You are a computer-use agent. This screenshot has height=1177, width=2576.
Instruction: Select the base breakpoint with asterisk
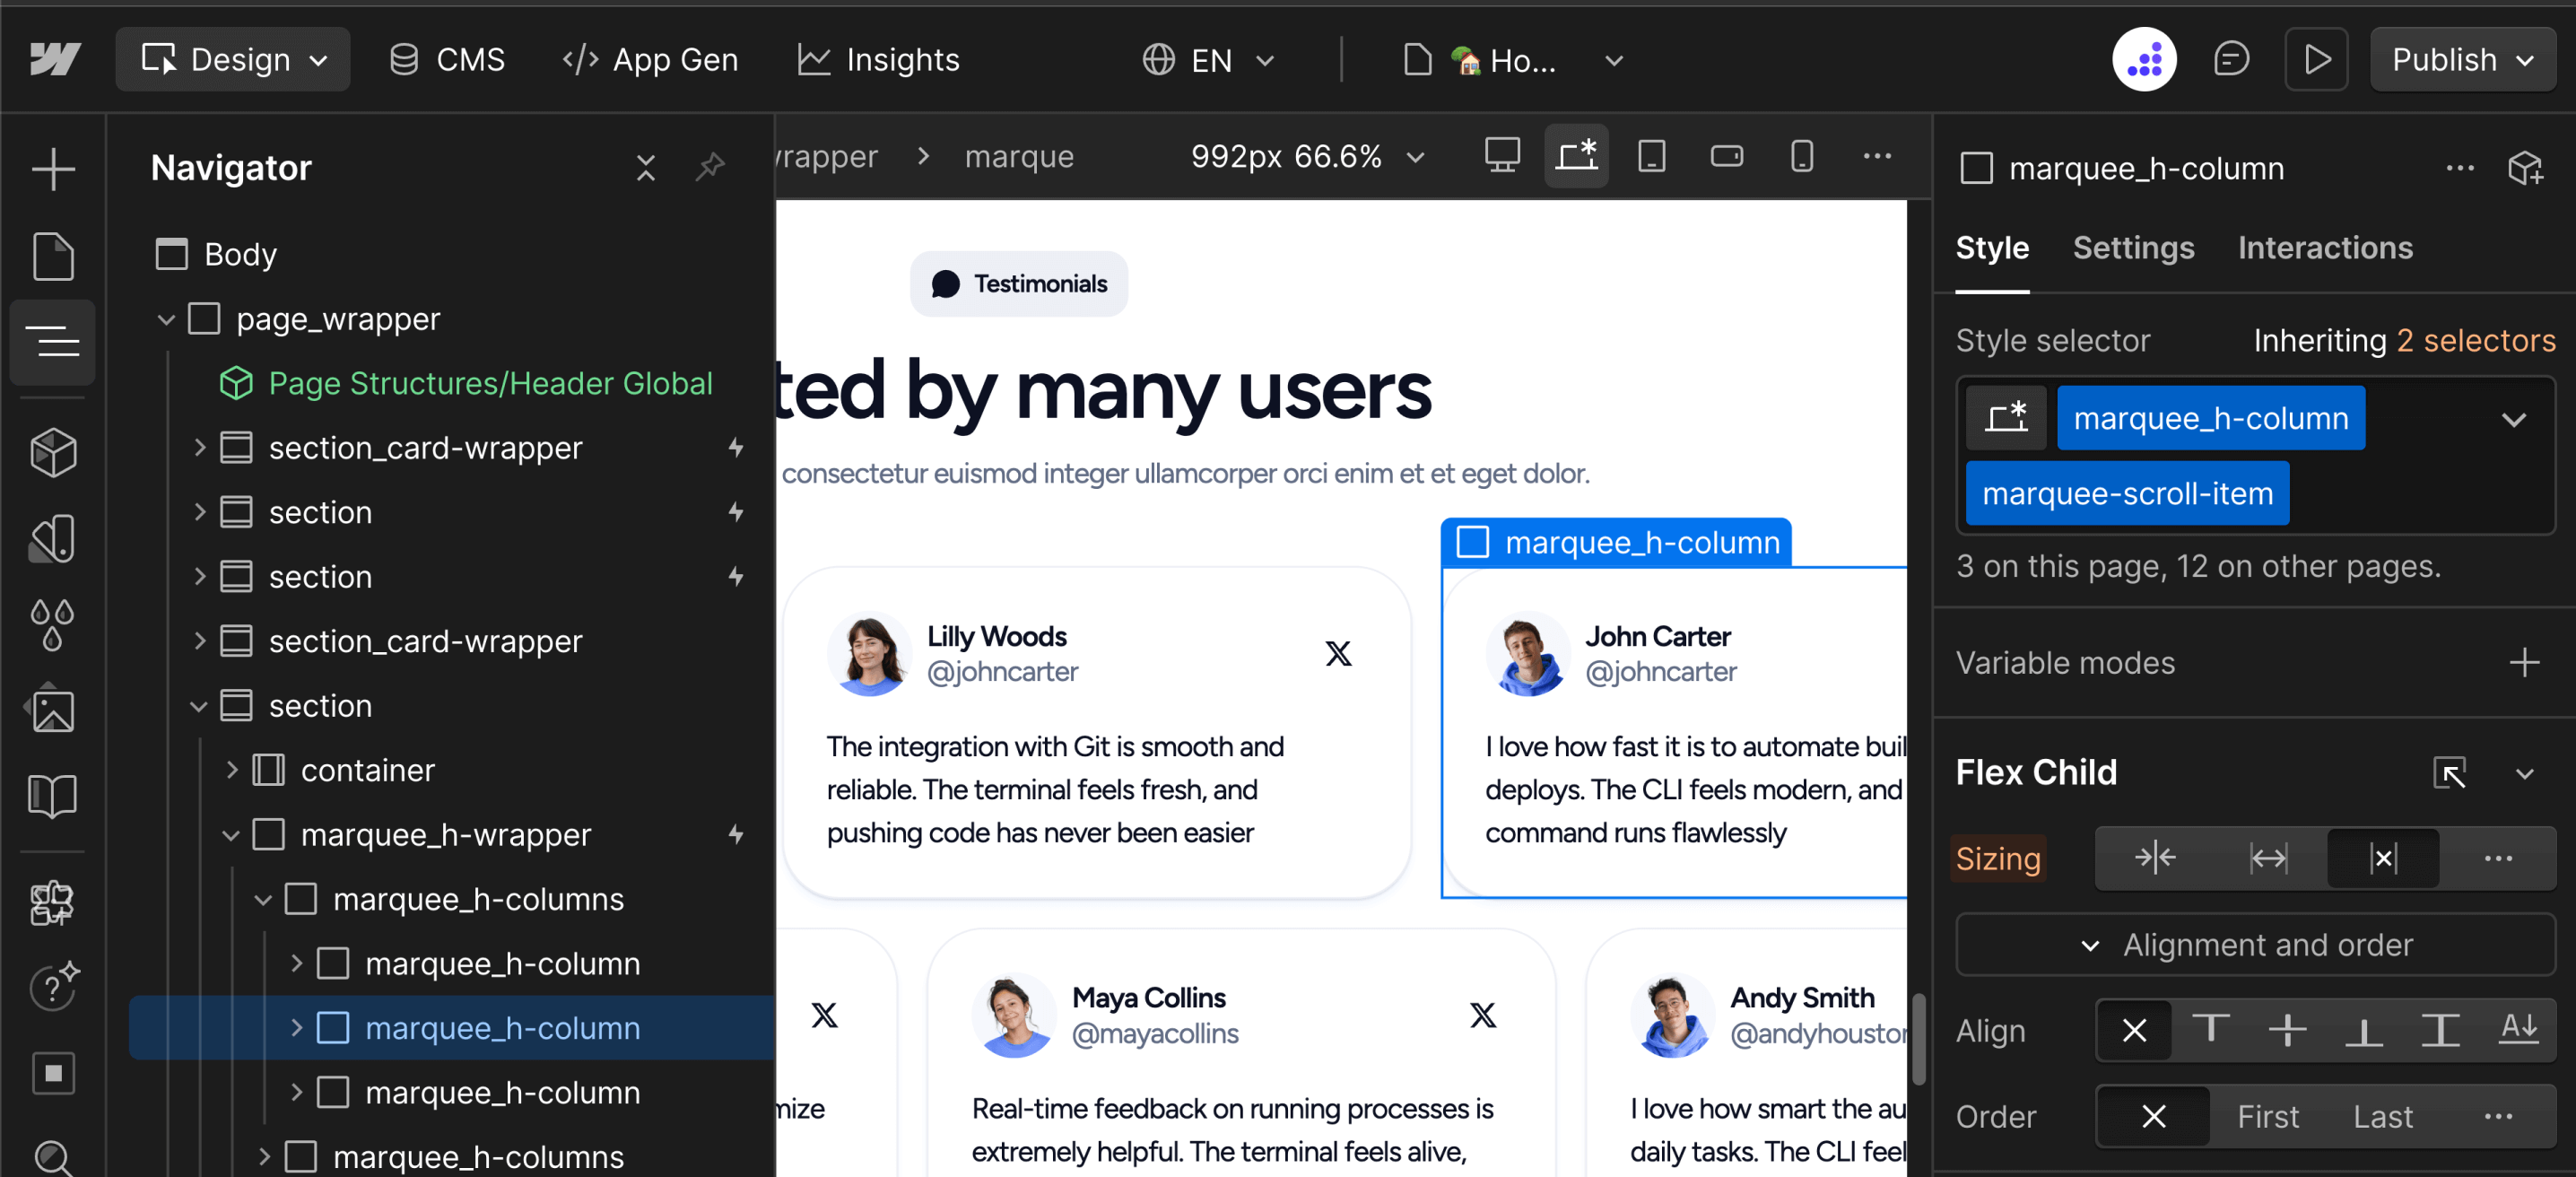1576,156
